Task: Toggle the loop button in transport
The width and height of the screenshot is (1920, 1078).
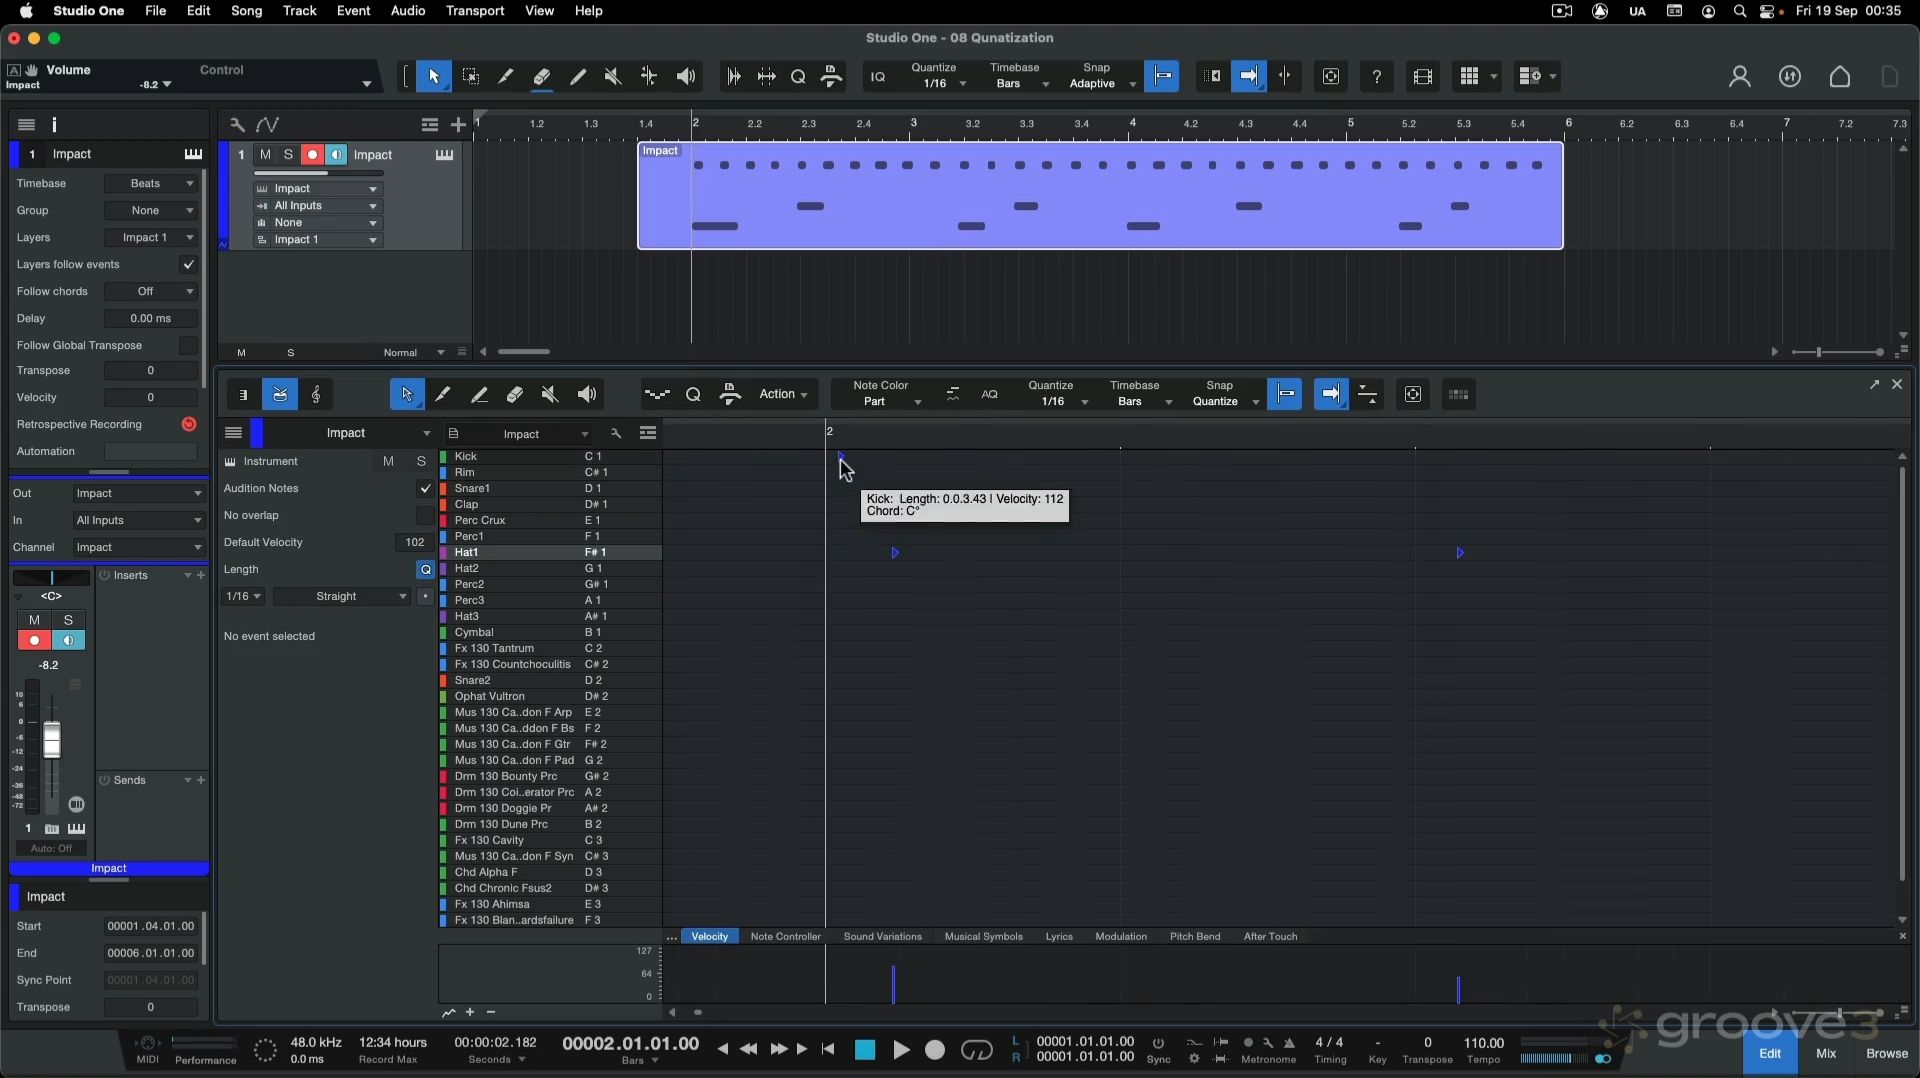Action: pyautogui.click(x=976, y=1050)
